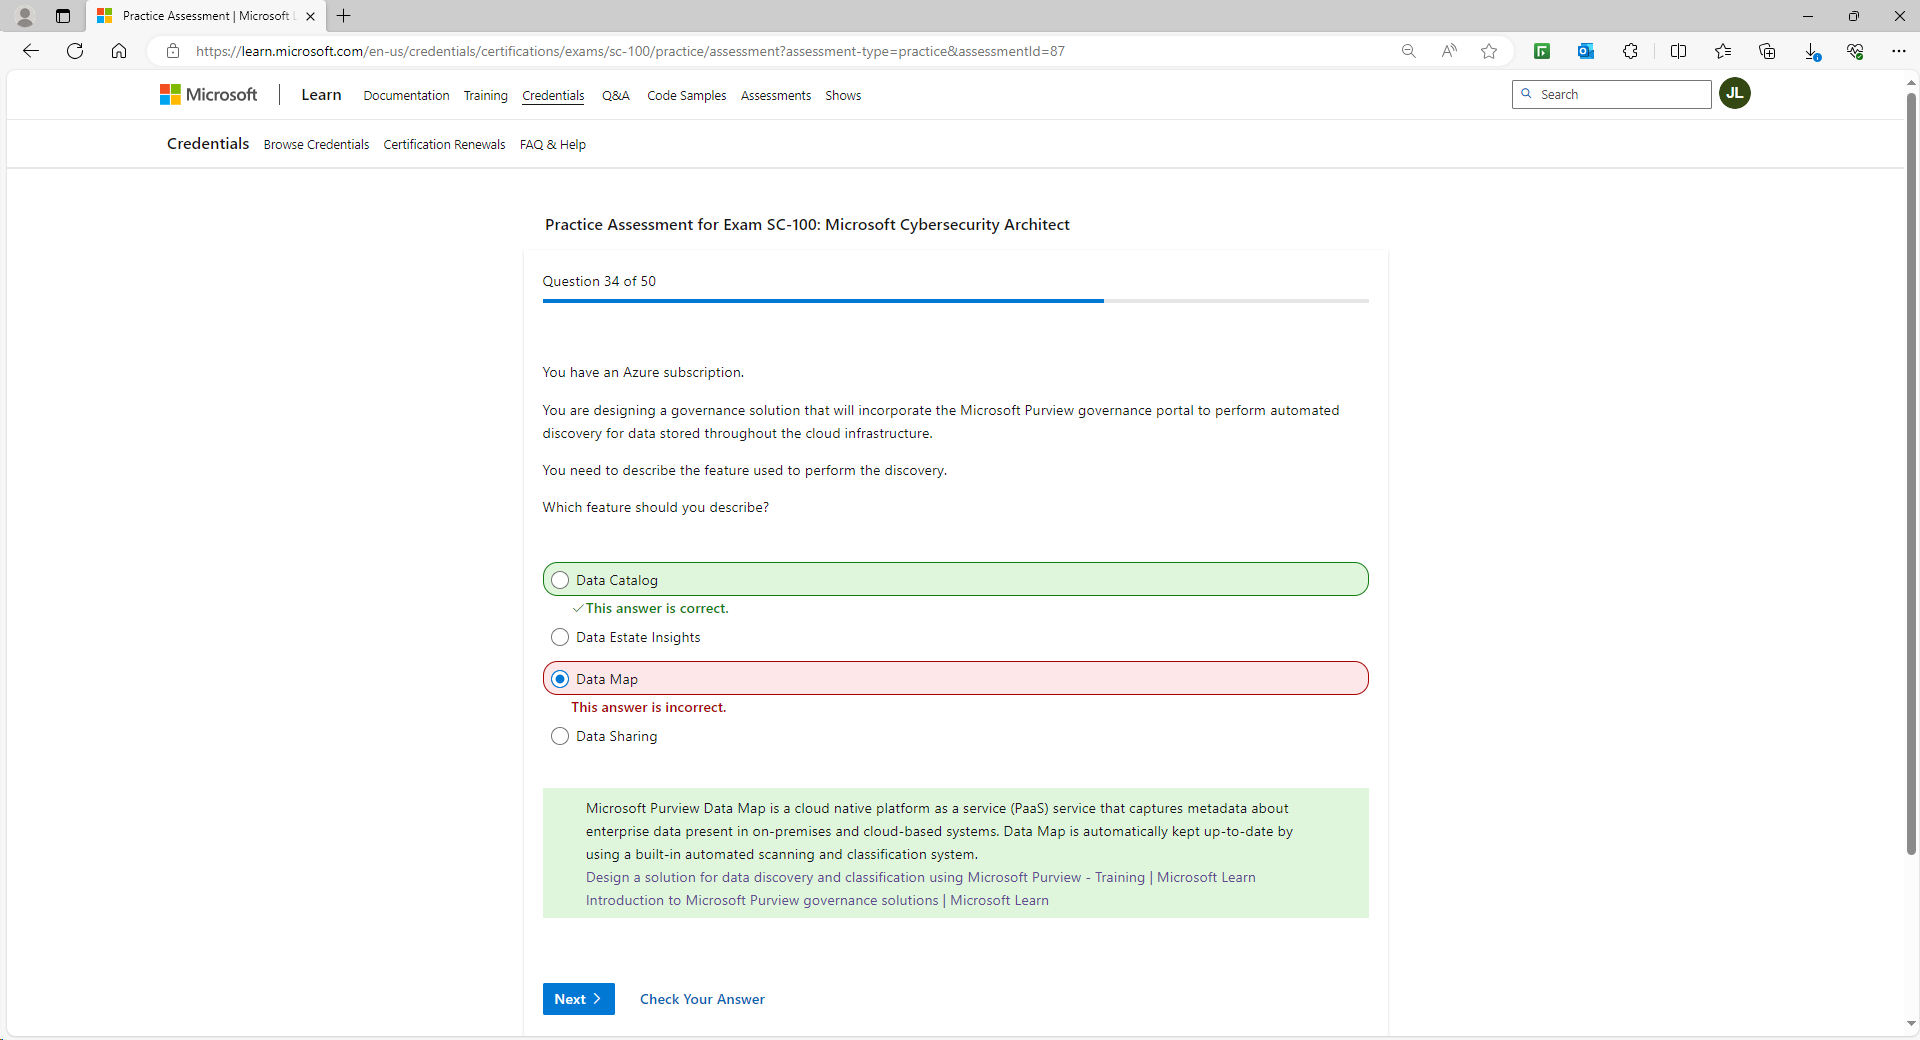Go to Browse Credentials tab
Viewport: 1920px width, 1040px height.
(316, 145)
